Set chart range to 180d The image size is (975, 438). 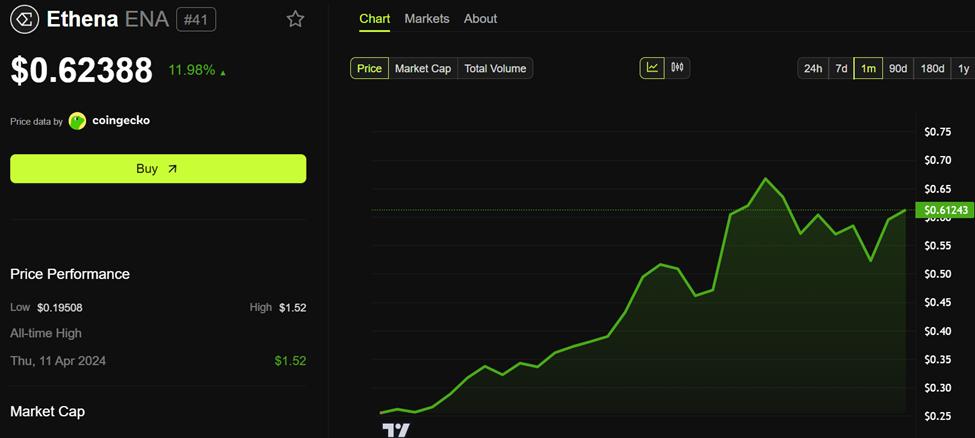click(x=933, y=68)
